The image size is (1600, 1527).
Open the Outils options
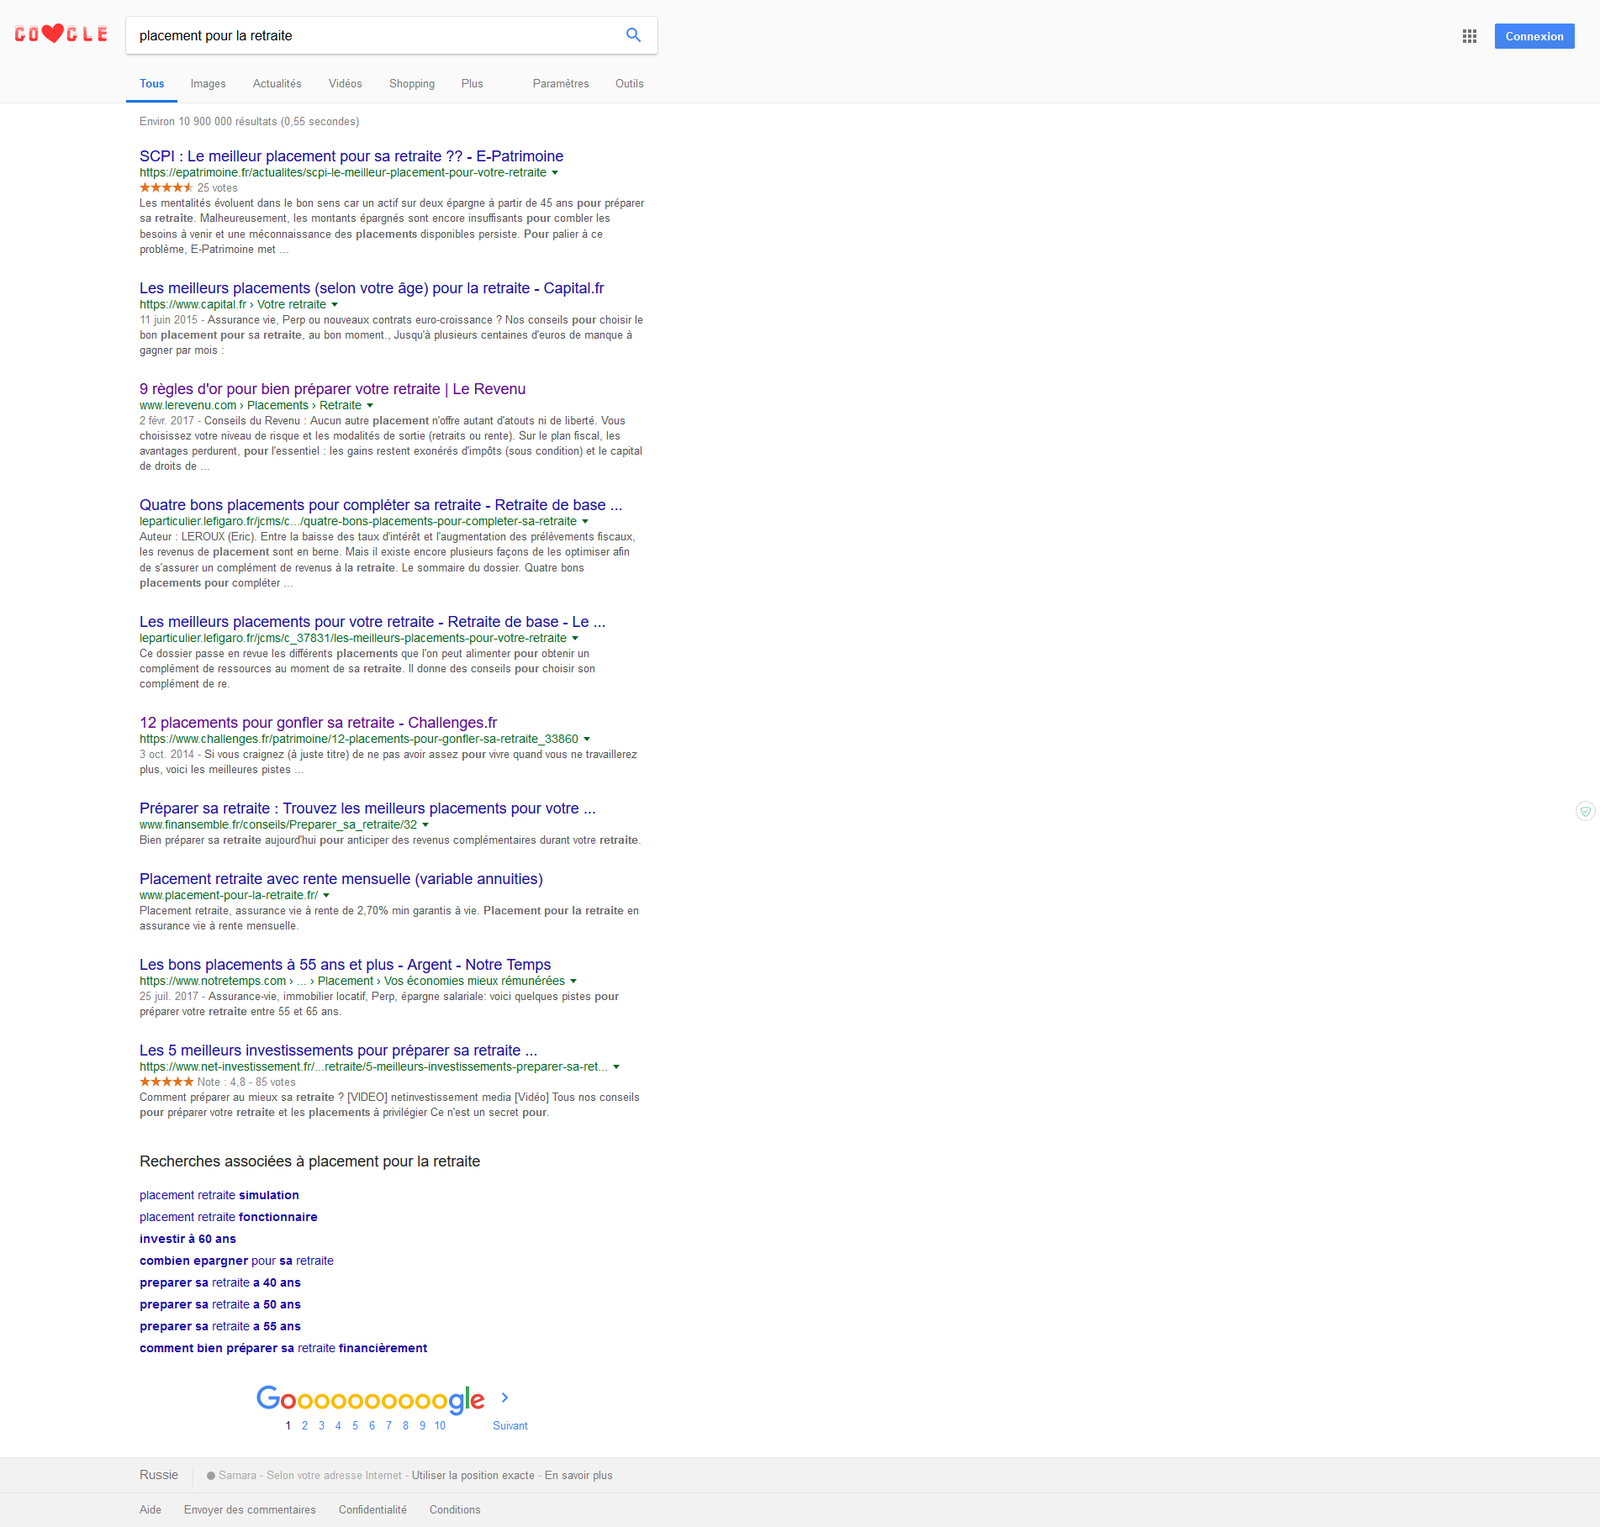[x=629, y=84]
